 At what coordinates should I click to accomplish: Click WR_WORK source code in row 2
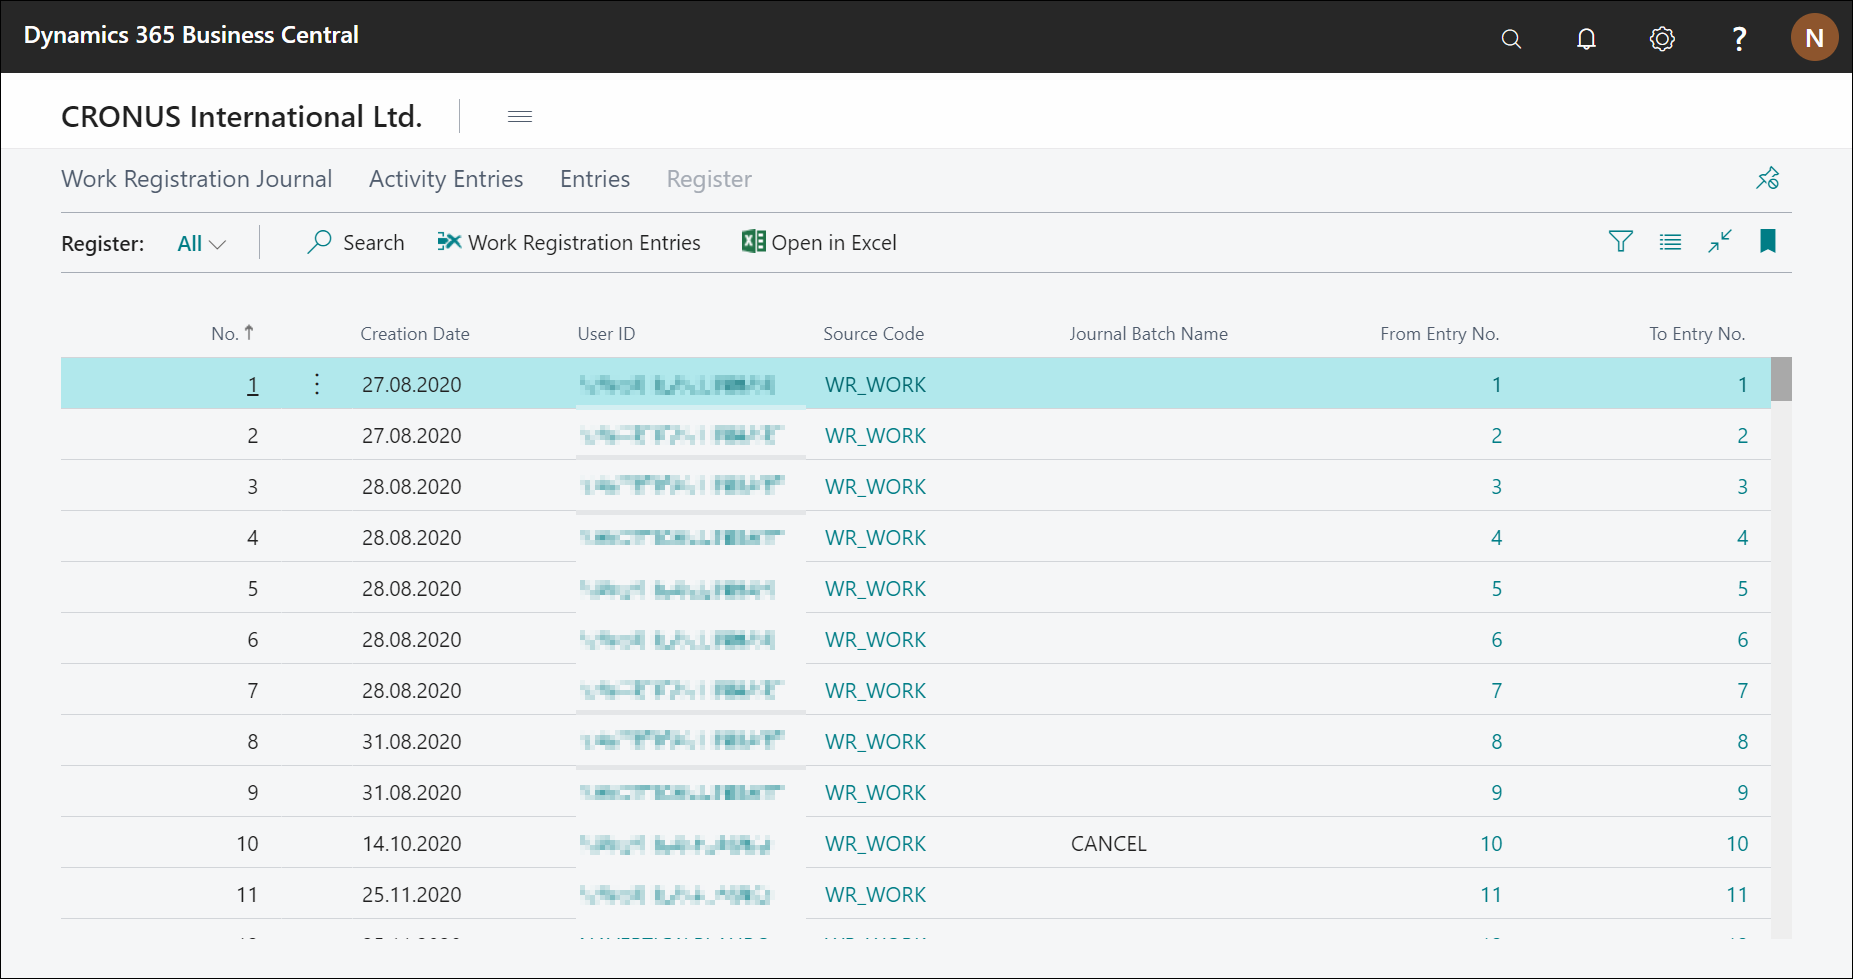click(875, 436)
